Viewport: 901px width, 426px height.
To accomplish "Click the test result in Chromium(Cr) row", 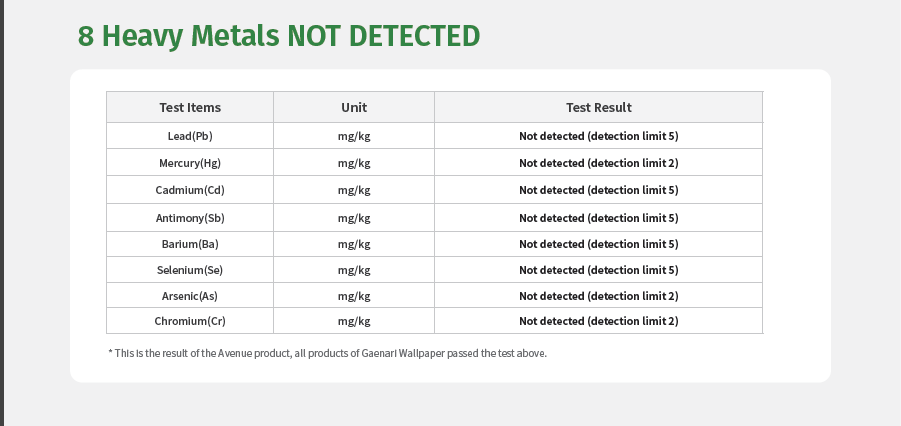I will (x=598, y=321).
